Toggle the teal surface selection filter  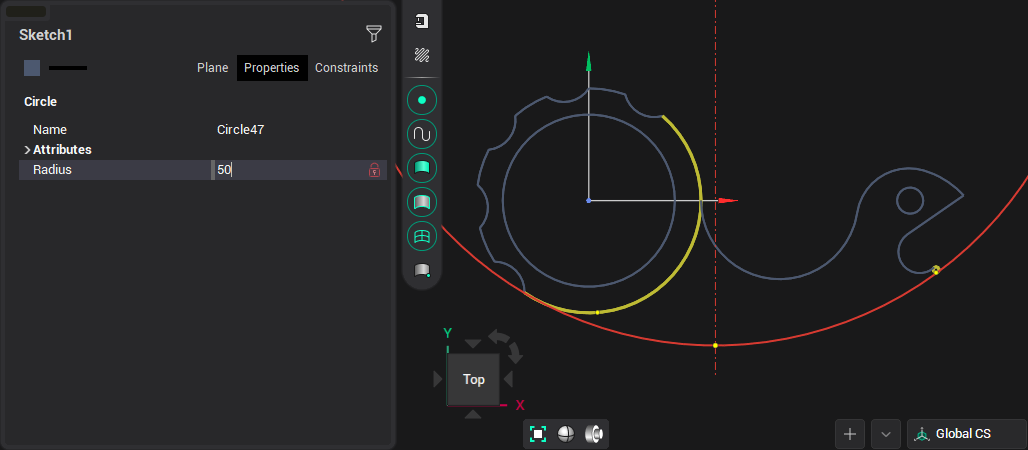click(422, 167)
